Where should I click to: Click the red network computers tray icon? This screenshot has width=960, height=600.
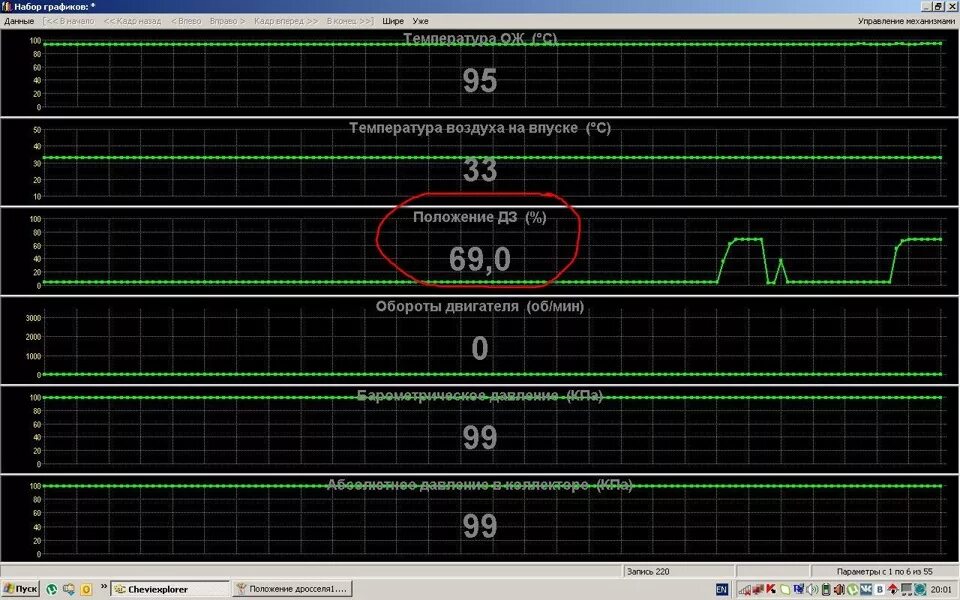pyautogui.click(x=758, y=590)
